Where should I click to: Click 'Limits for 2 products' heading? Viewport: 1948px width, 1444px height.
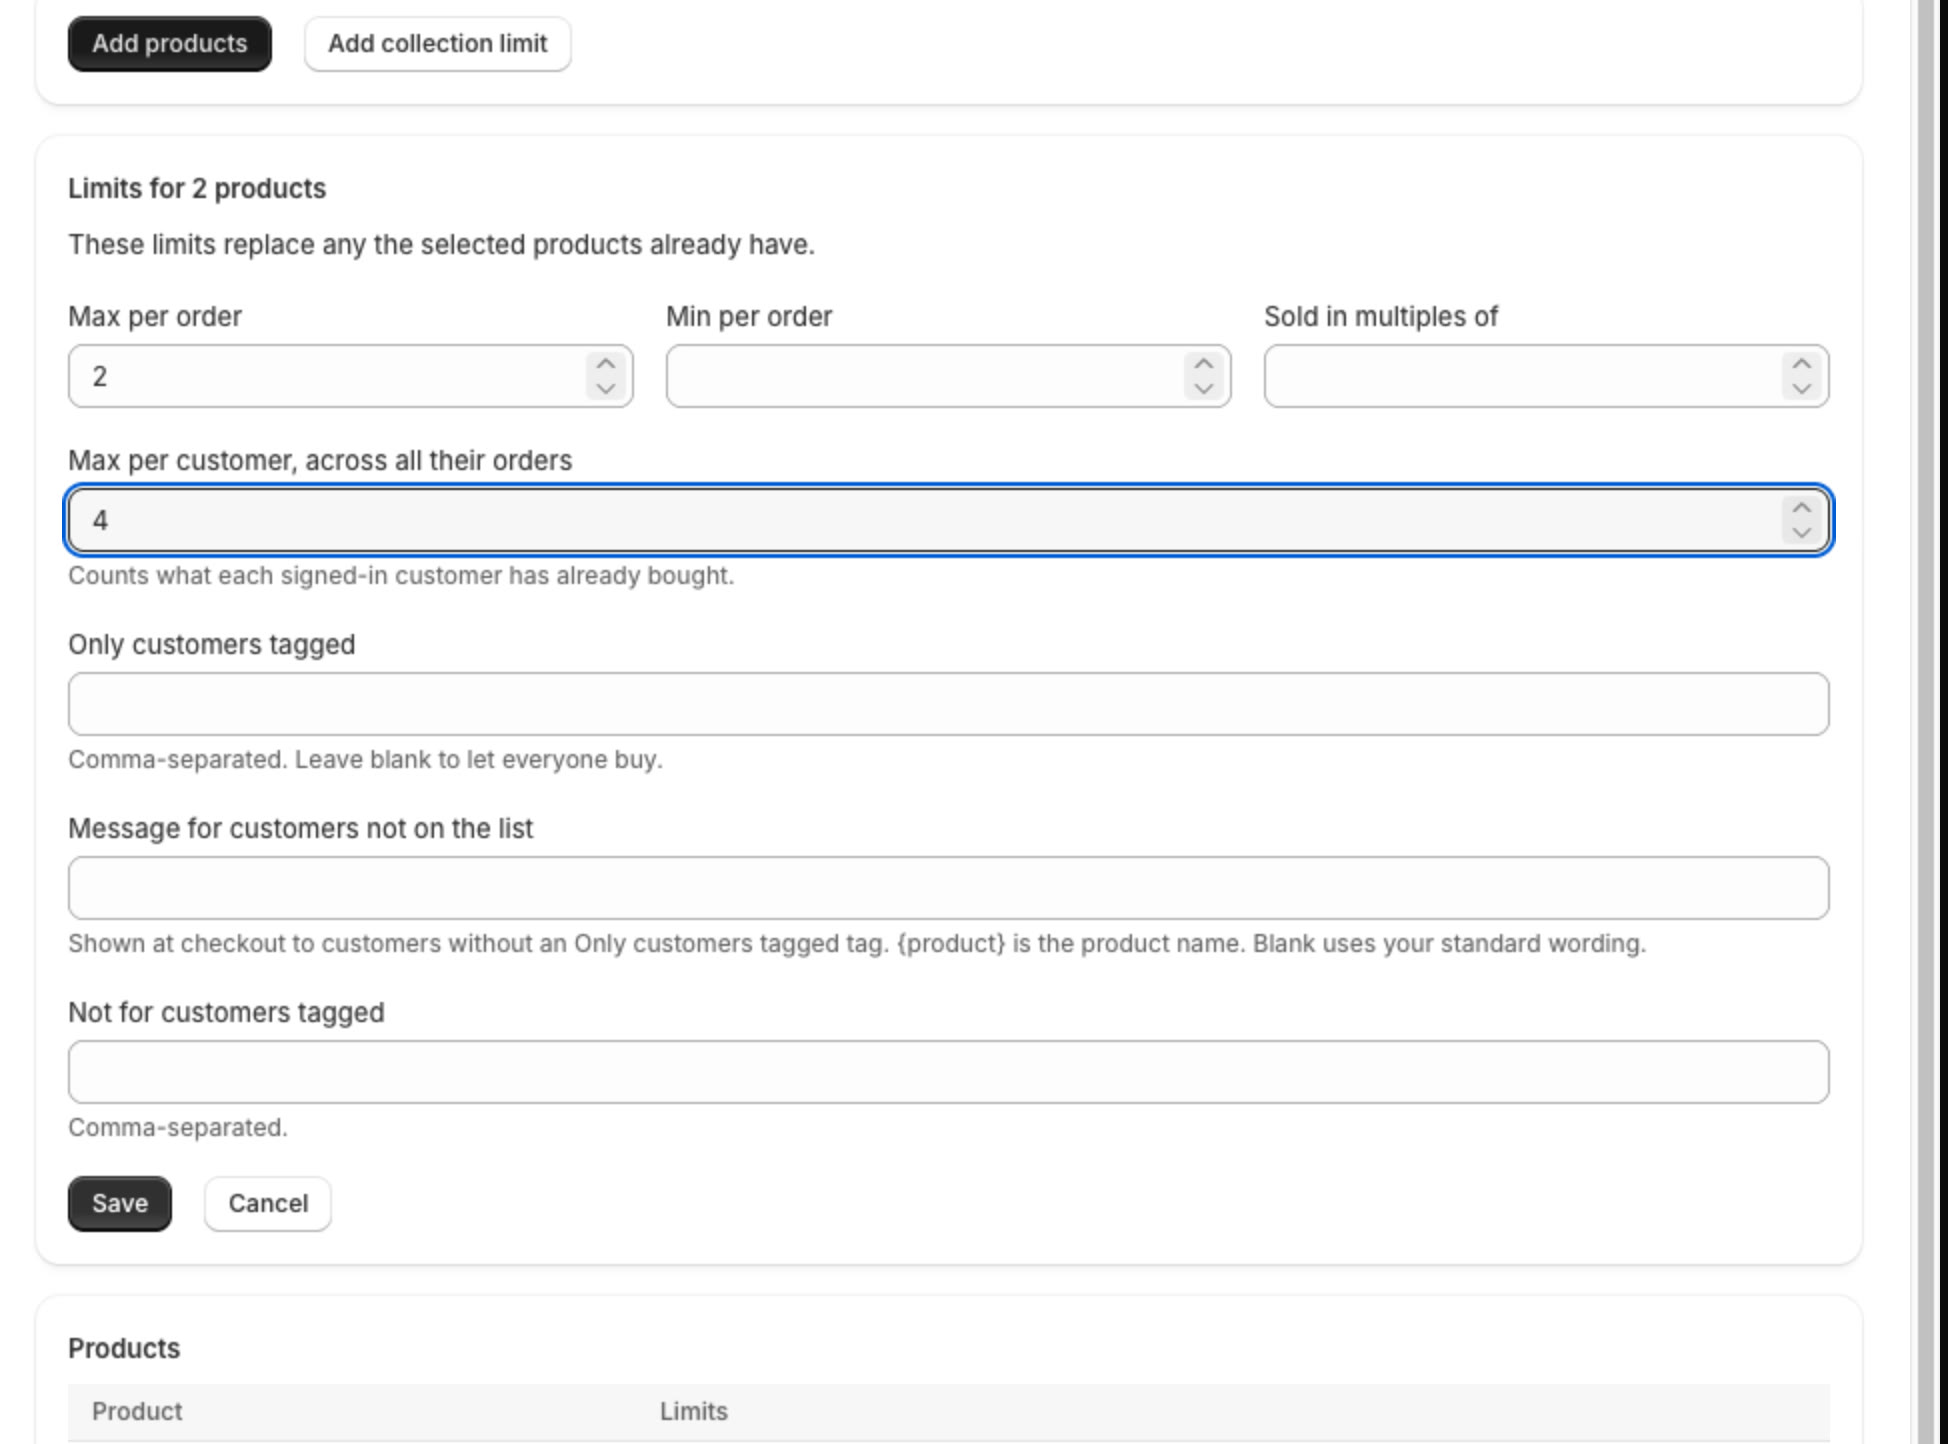point(197,189)
